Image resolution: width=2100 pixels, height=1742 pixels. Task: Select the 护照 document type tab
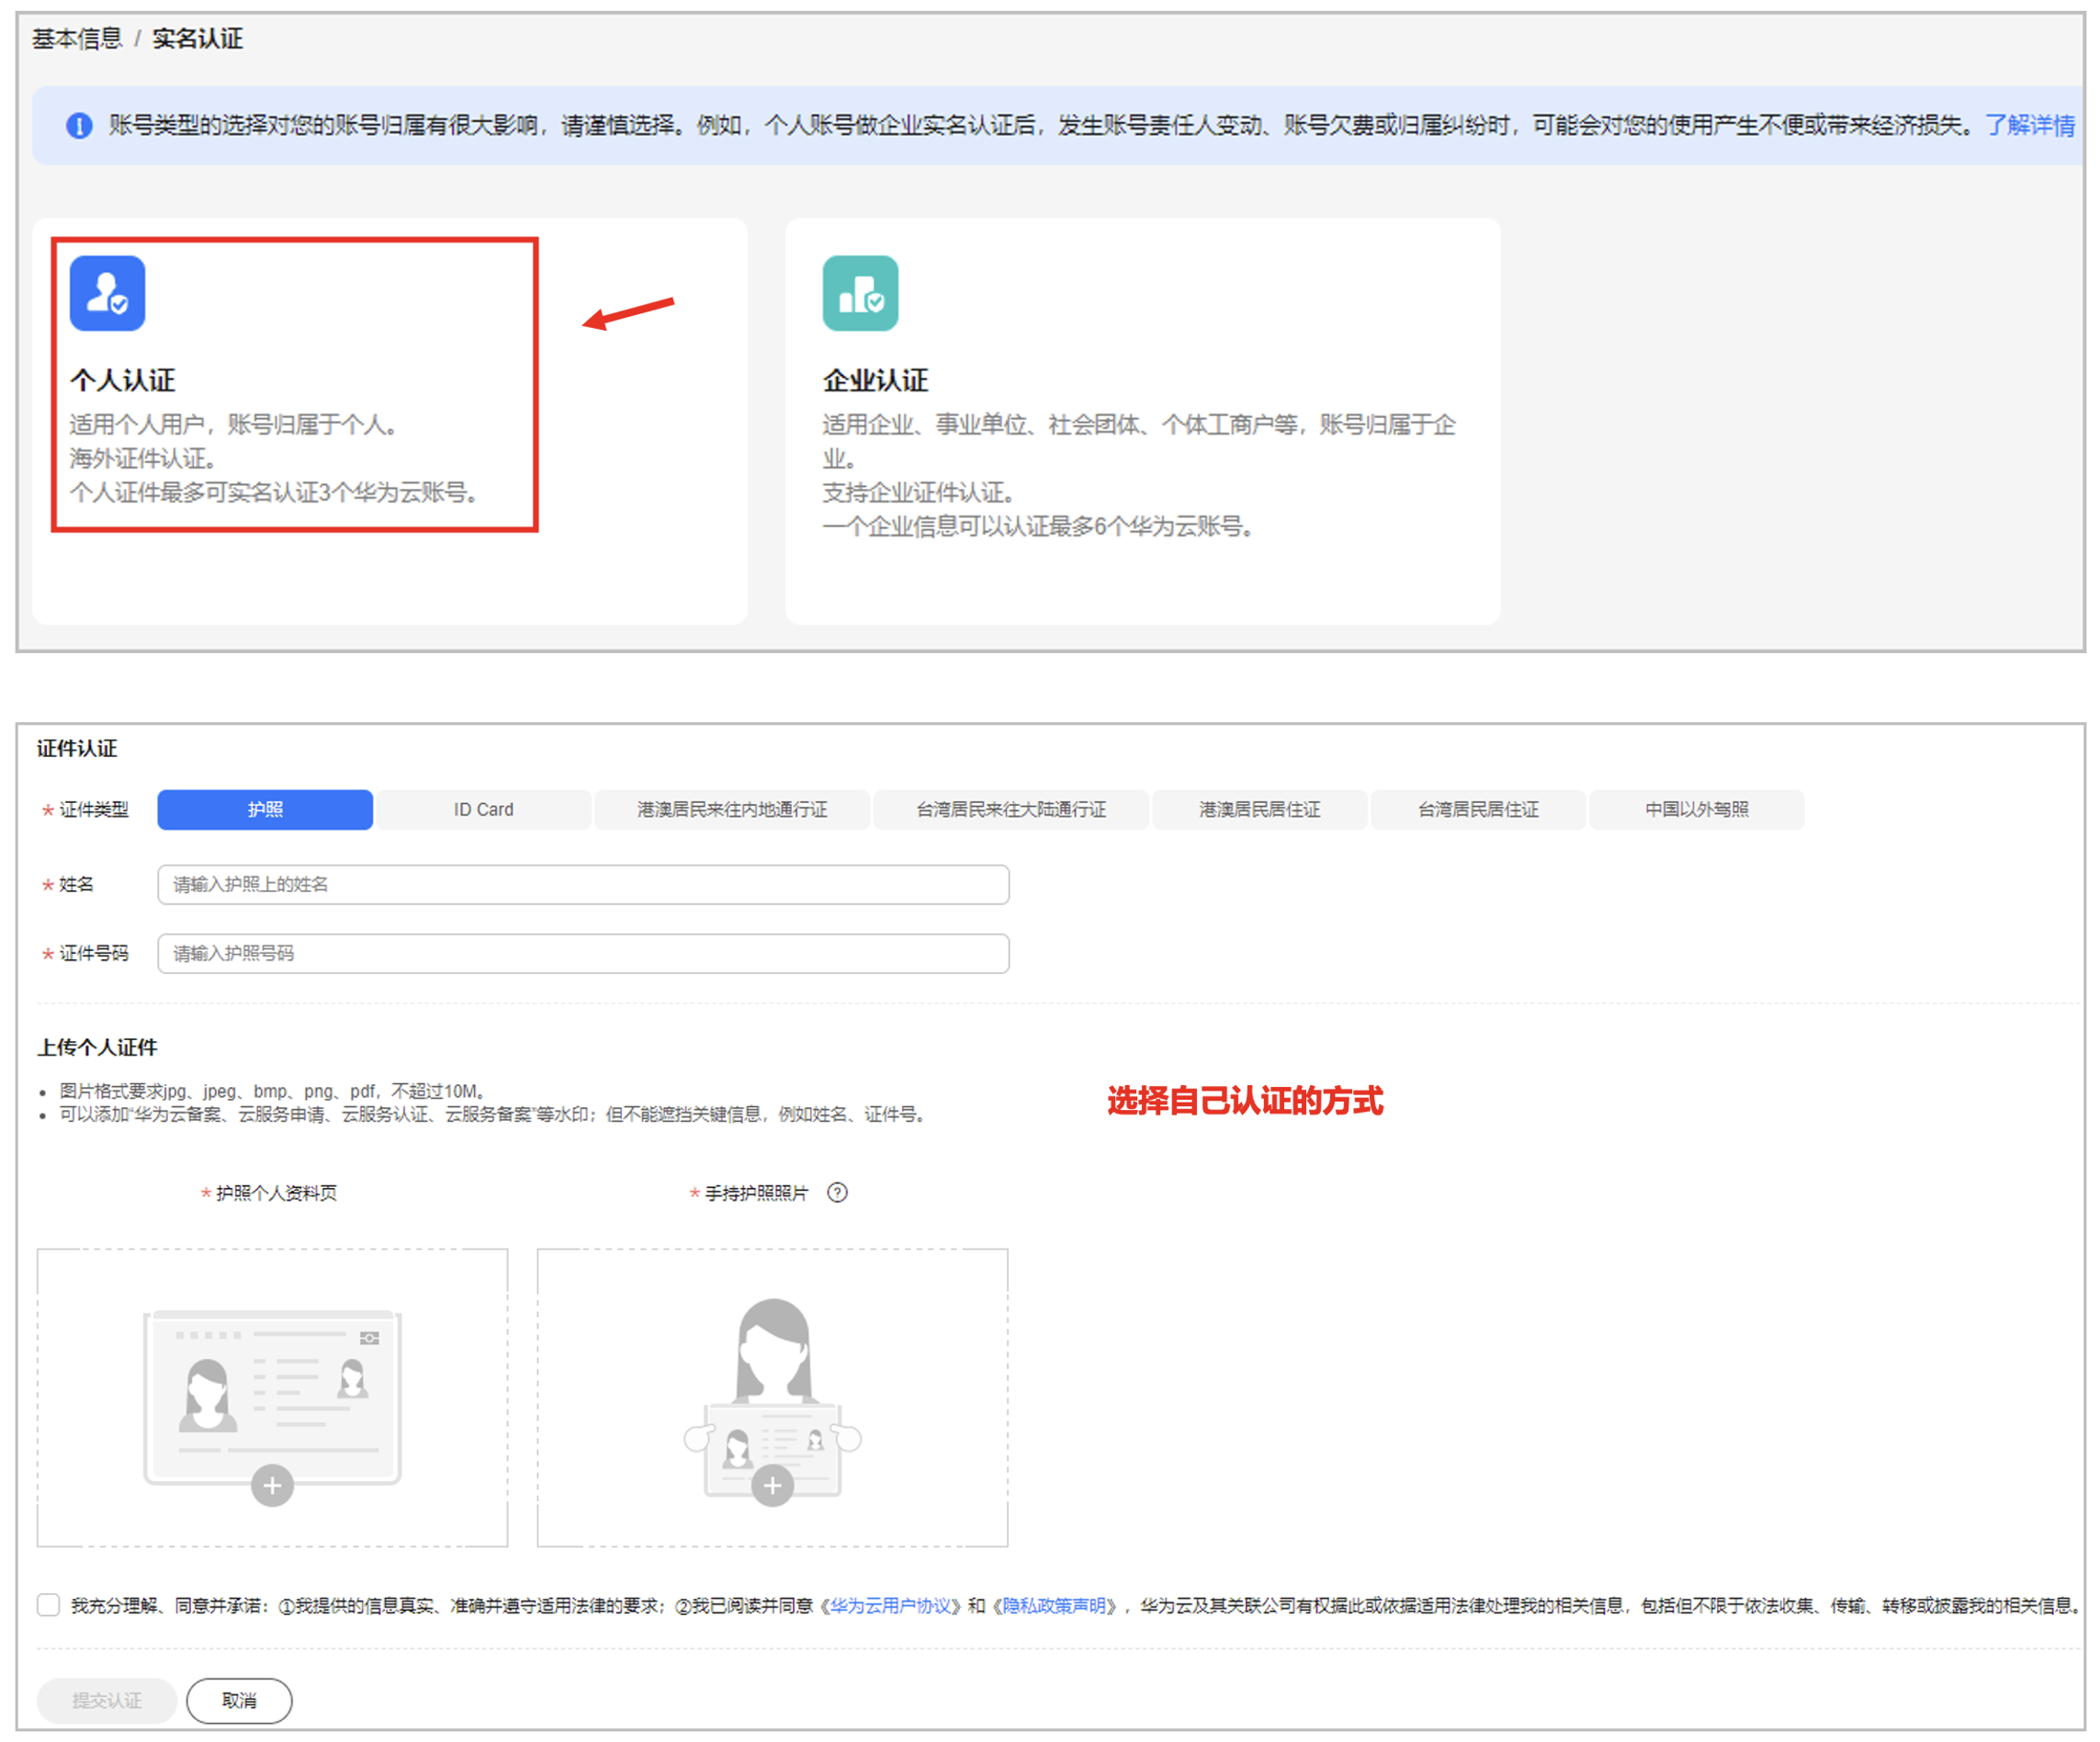click(x=265, y=809)
